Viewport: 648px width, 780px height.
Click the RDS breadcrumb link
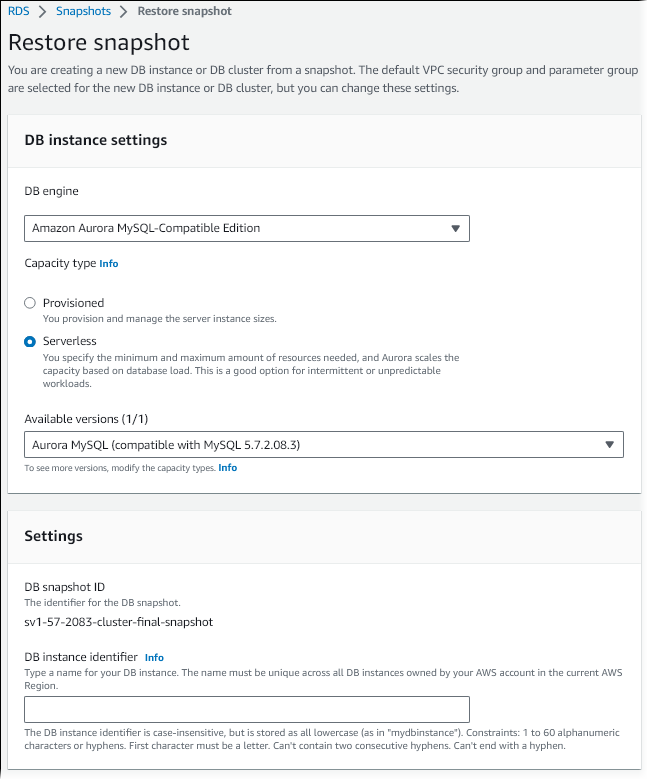tap(18, 11)
